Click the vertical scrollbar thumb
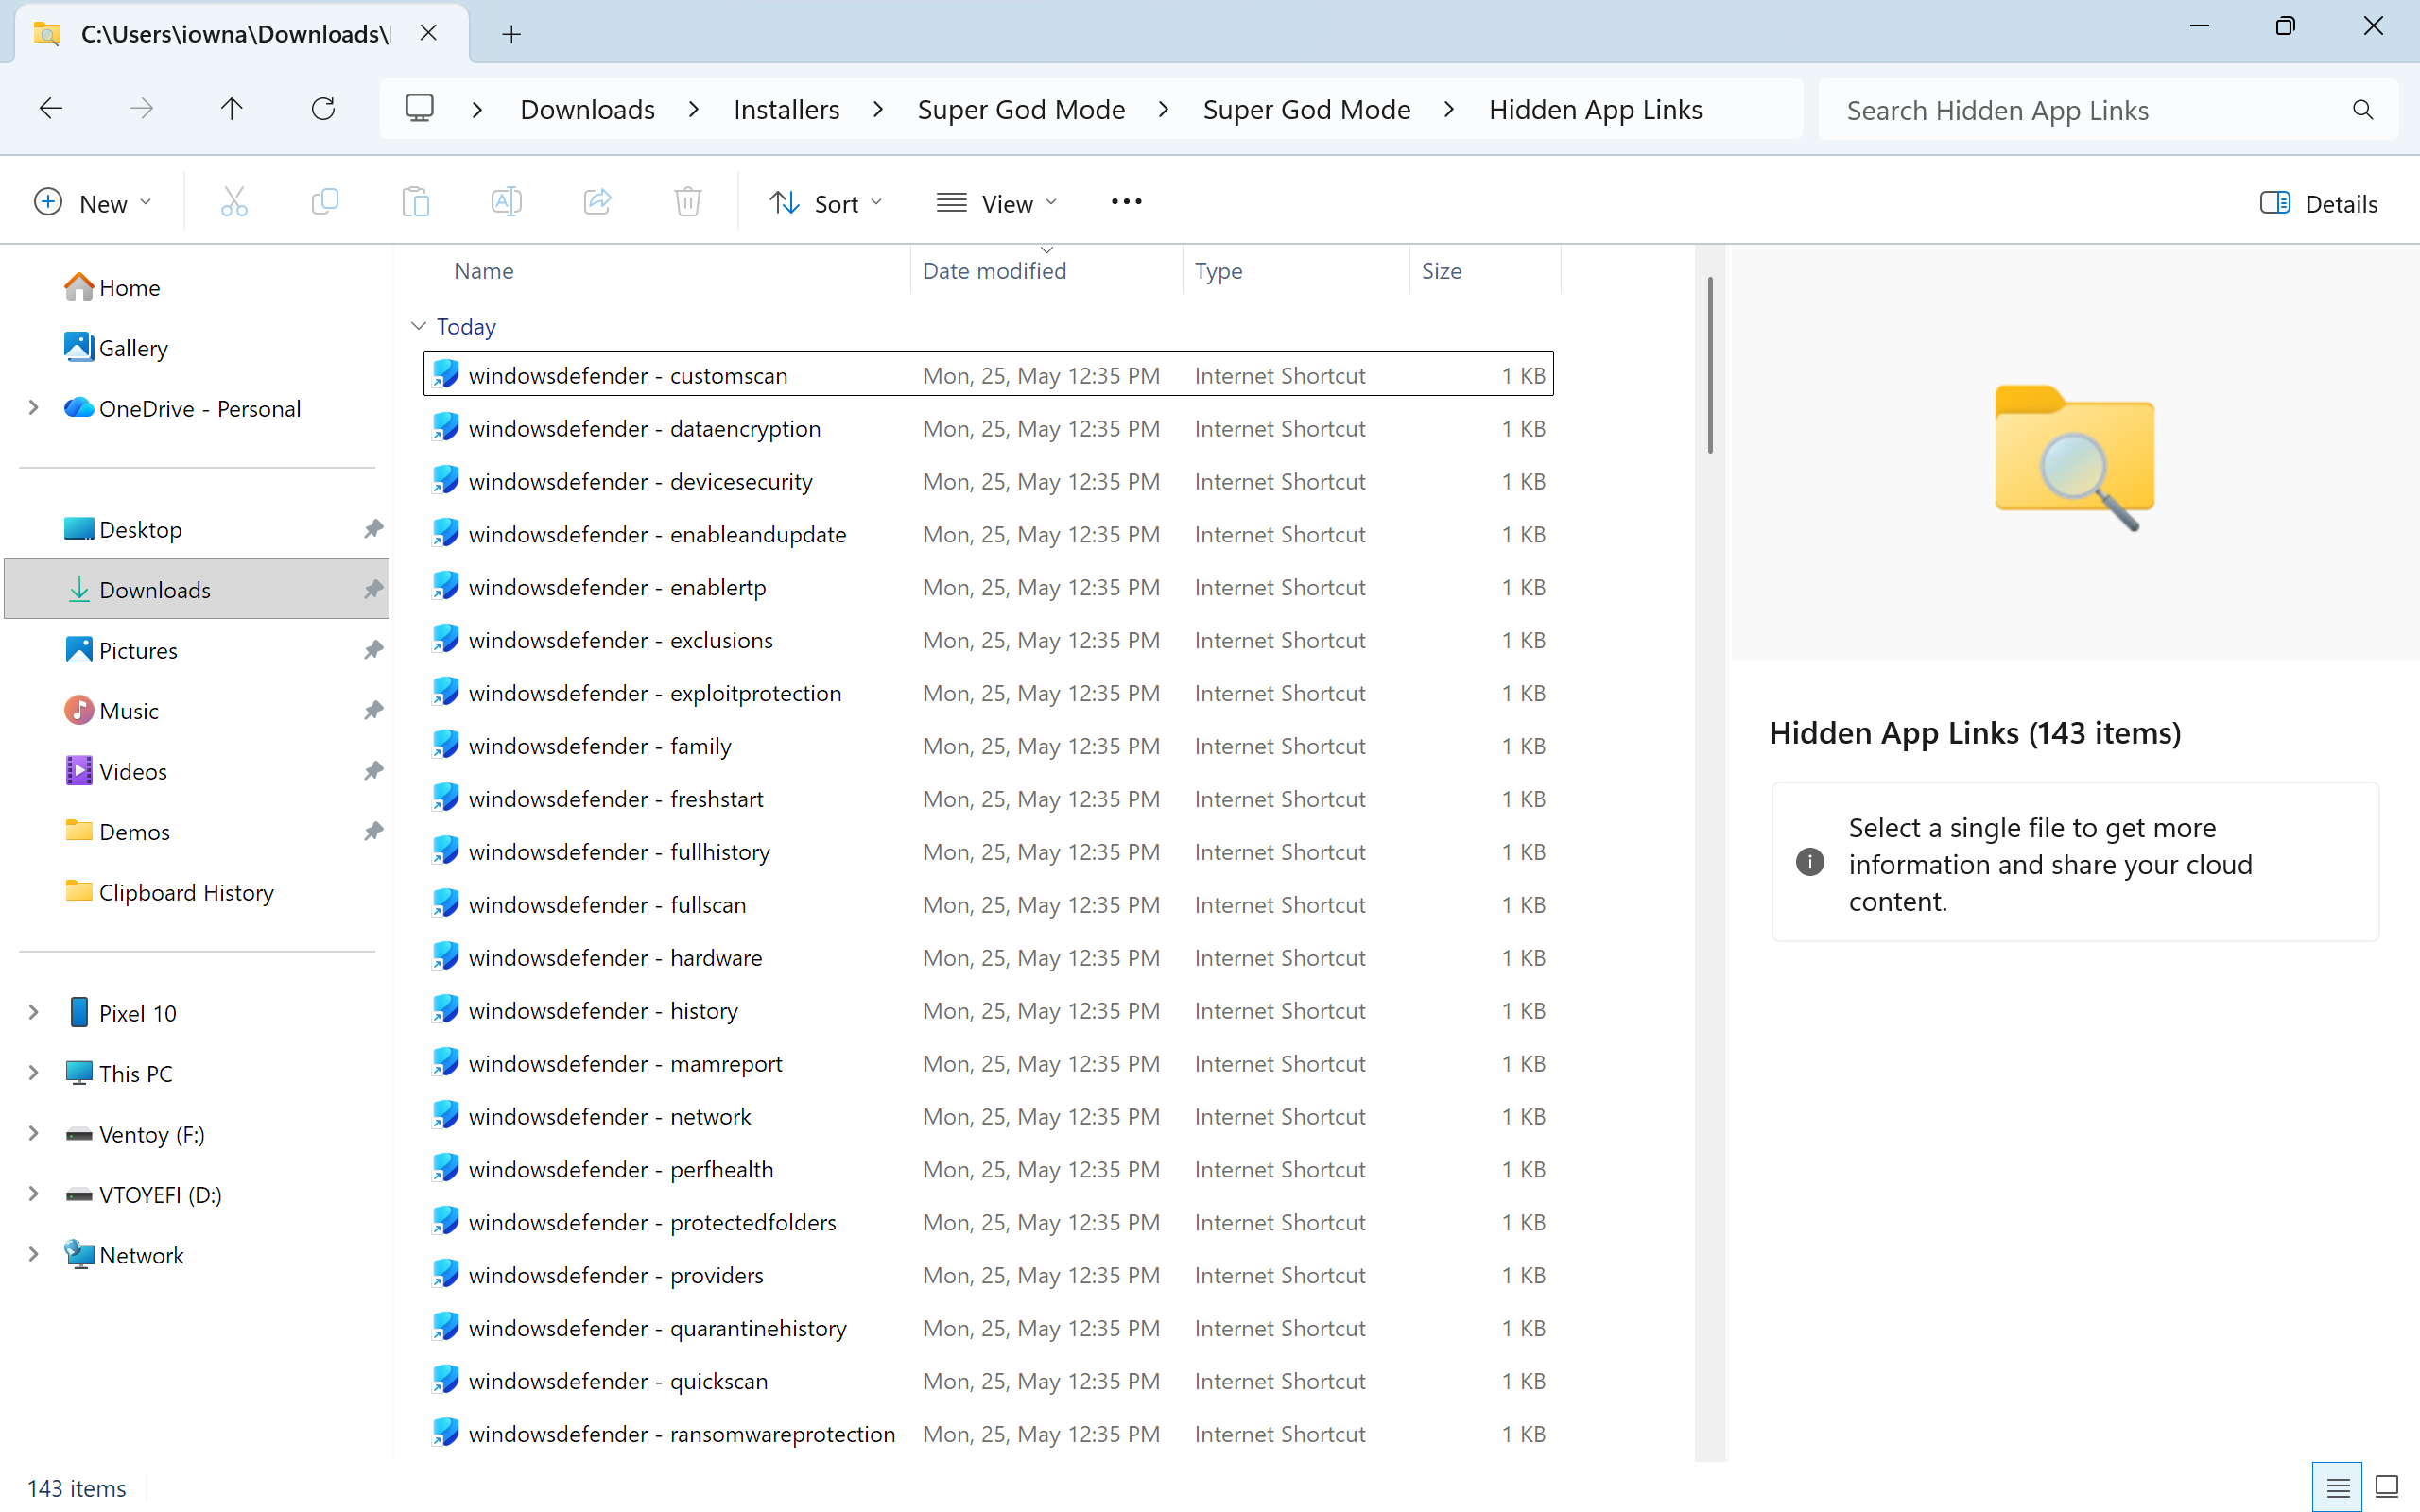Viewport: 2420px width, 1512px height. click(1710, 365)
